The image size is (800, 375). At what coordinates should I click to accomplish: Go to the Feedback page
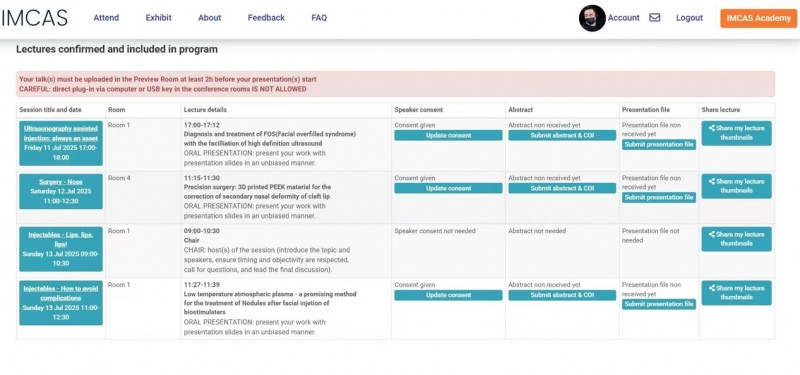coord(266,18)
